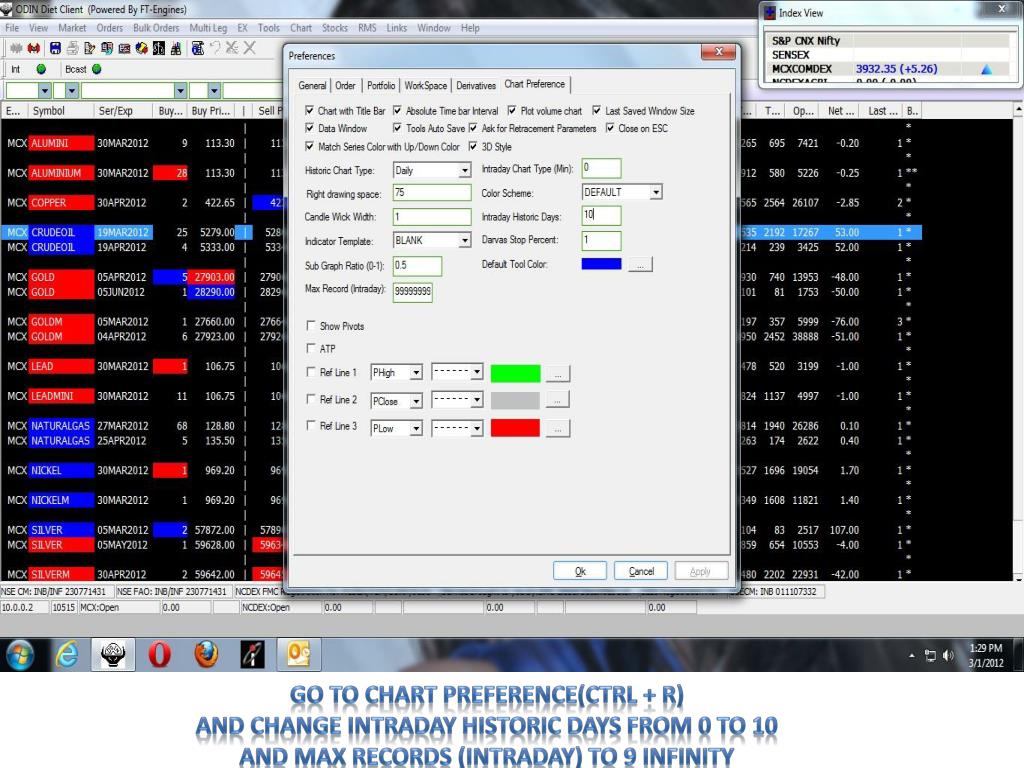1024x768 pixels.
Task: Disable the Data Window checkbox
Action: point(310,128)
